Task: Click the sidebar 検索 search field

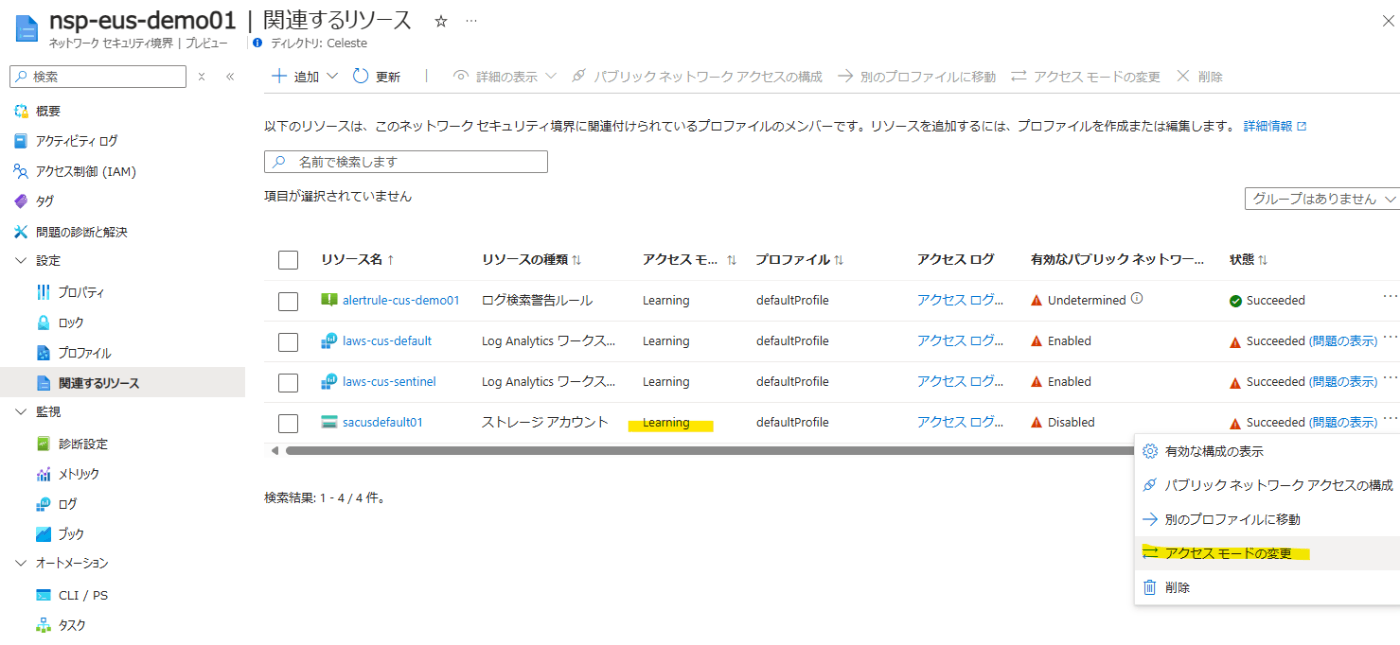Action: click(x=98, y=76)
